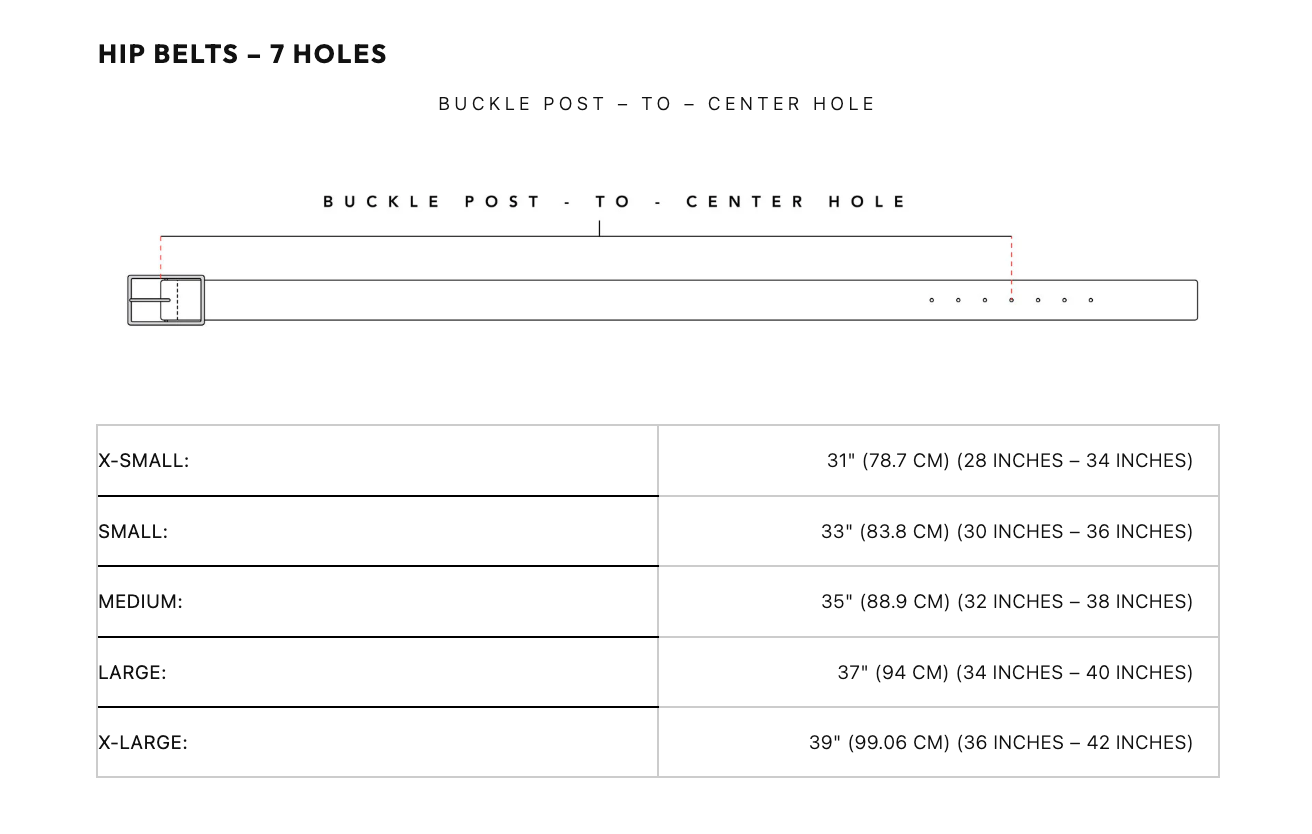
Task: Click the red dashed line at the buckle post
Action: click(161, 258)
